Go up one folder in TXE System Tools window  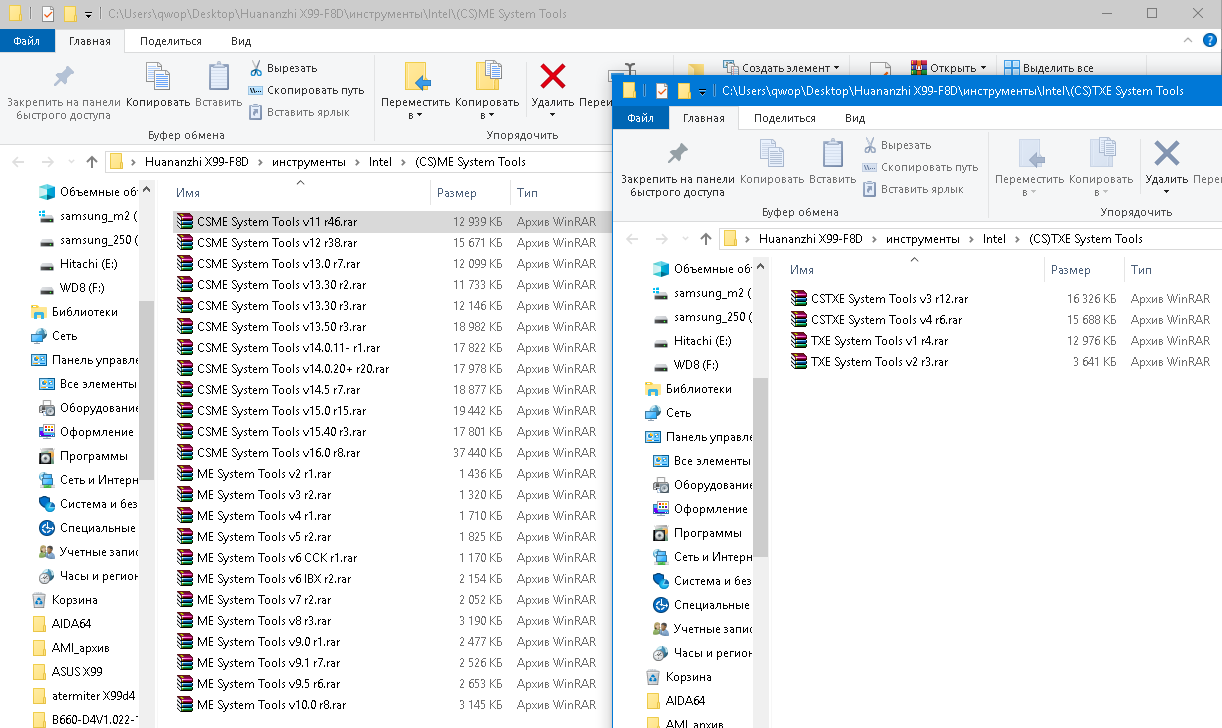(x=706, y=238)
